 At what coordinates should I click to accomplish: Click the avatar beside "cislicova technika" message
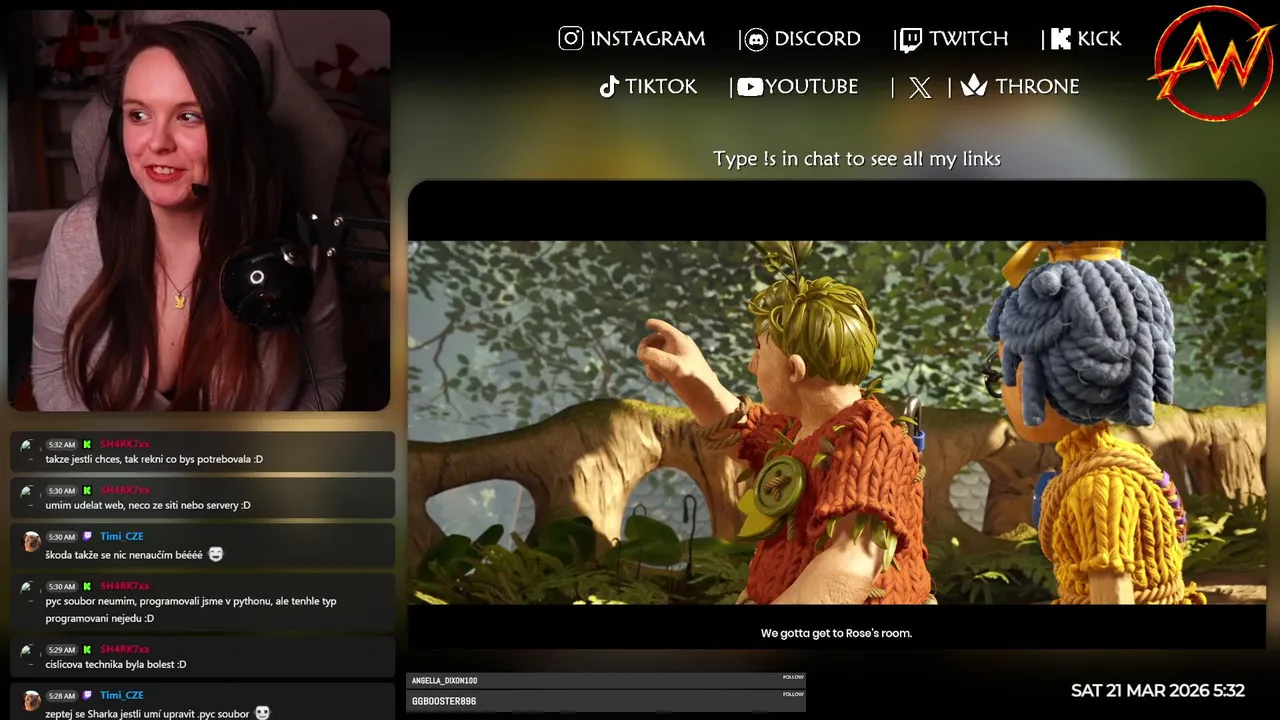click(29, 653)
